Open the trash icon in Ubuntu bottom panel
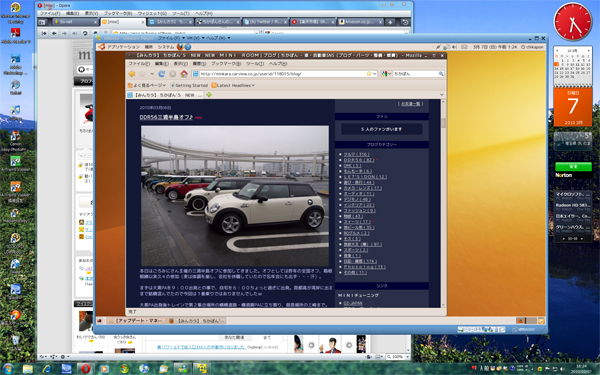This screenshot has height=375, width=600. click(x=541, y=321)
